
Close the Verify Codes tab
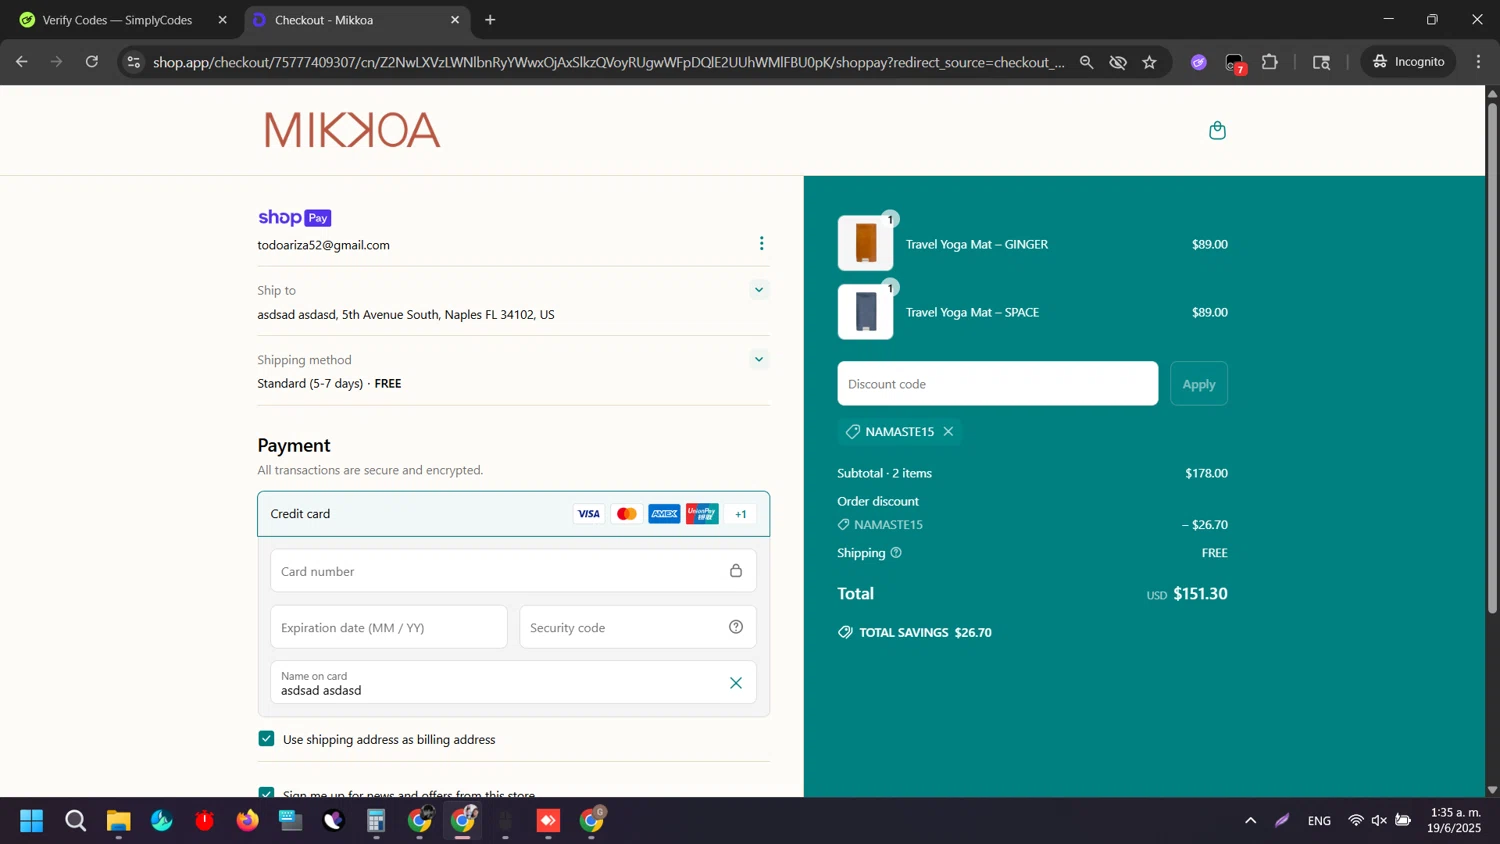click(x=222, y=20)
